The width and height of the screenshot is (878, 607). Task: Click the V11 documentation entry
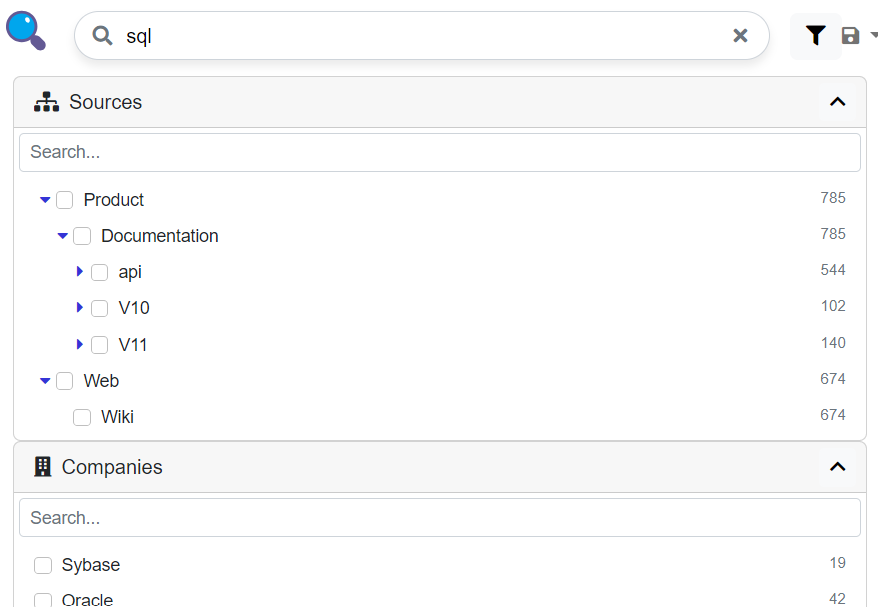133,344
